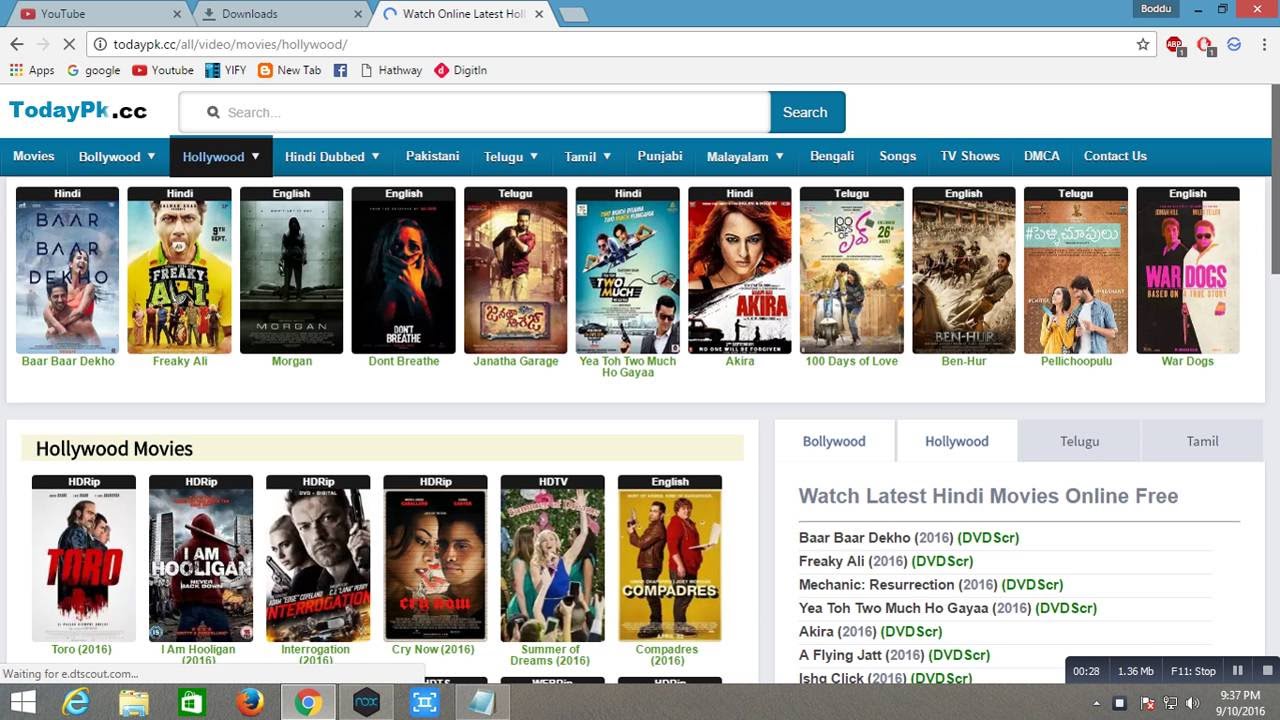Open the Nox app in the taskbar
Viewport: 1280px width, 720px height.
[366, 702]
